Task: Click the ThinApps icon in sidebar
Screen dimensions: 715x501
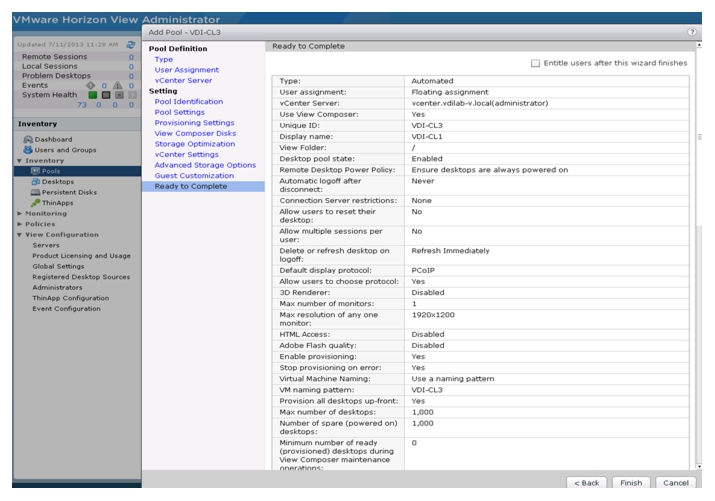Action: 35,203
